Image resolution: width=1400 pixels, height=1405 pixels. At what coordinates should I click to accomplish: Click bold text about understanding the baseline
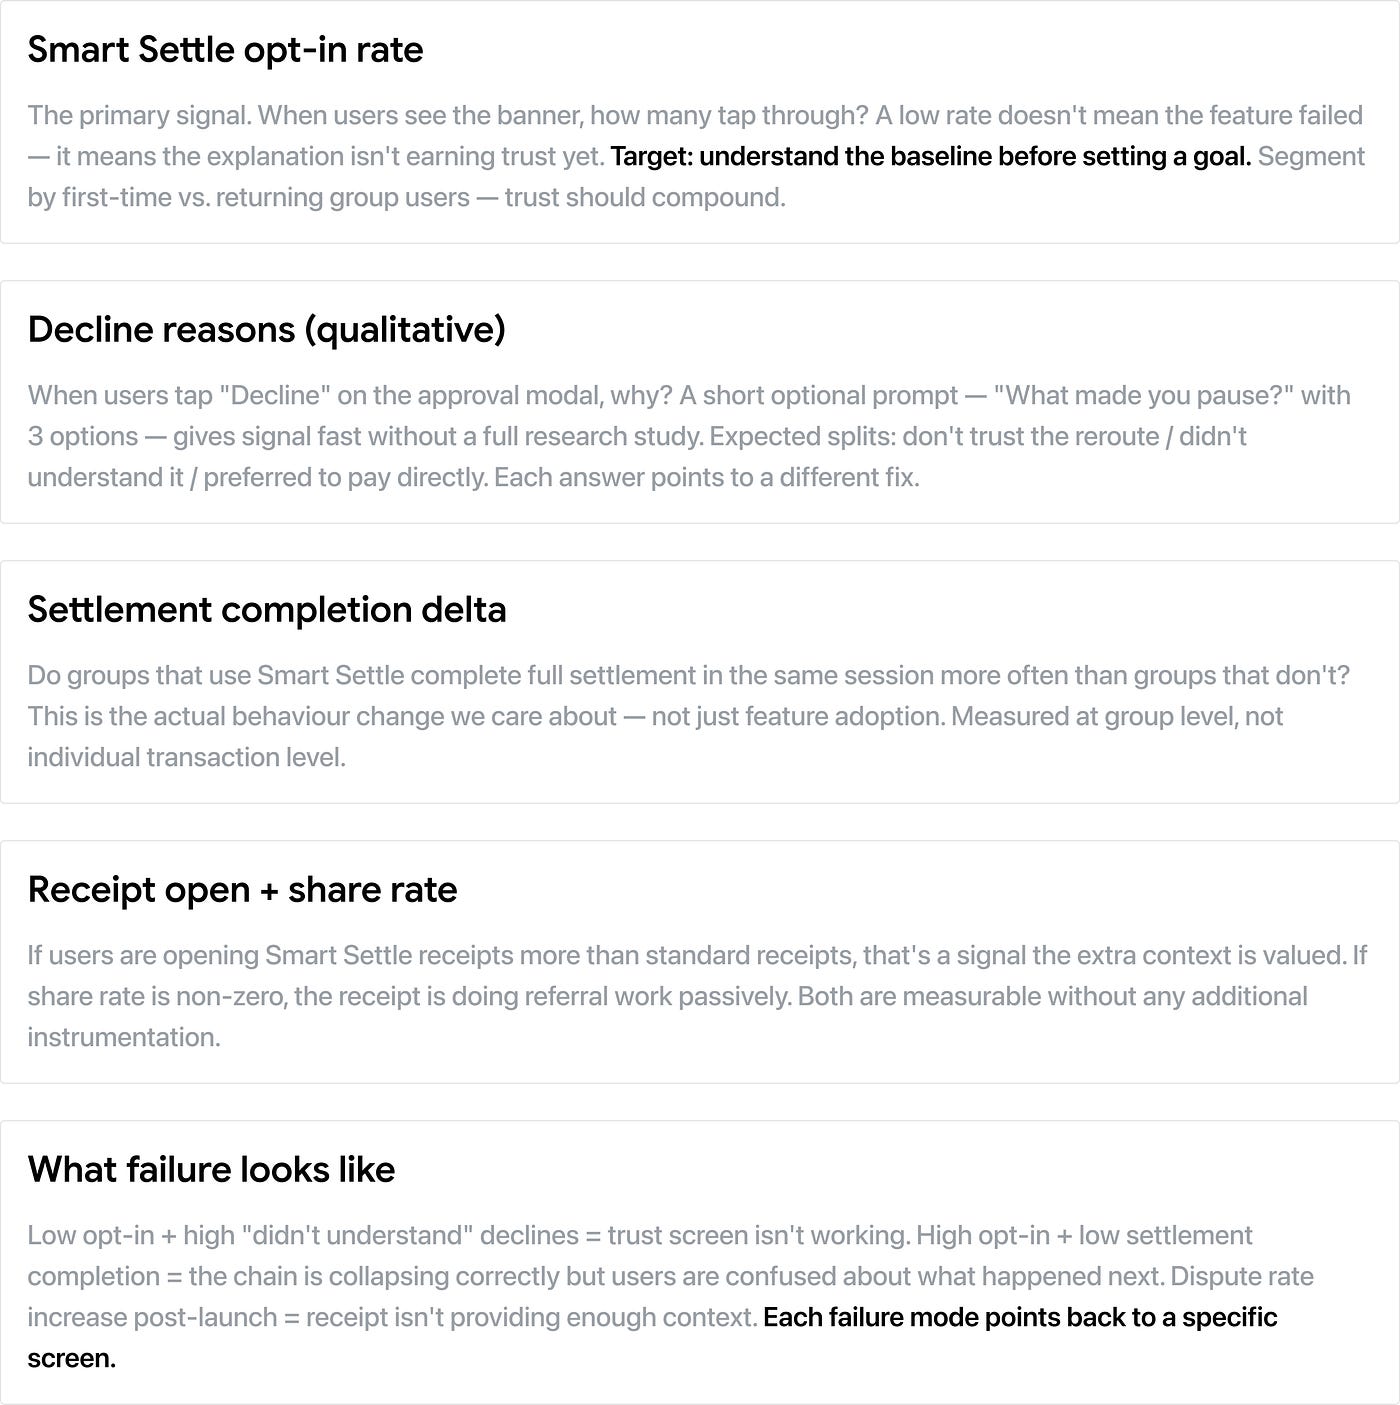click(931, 156)
